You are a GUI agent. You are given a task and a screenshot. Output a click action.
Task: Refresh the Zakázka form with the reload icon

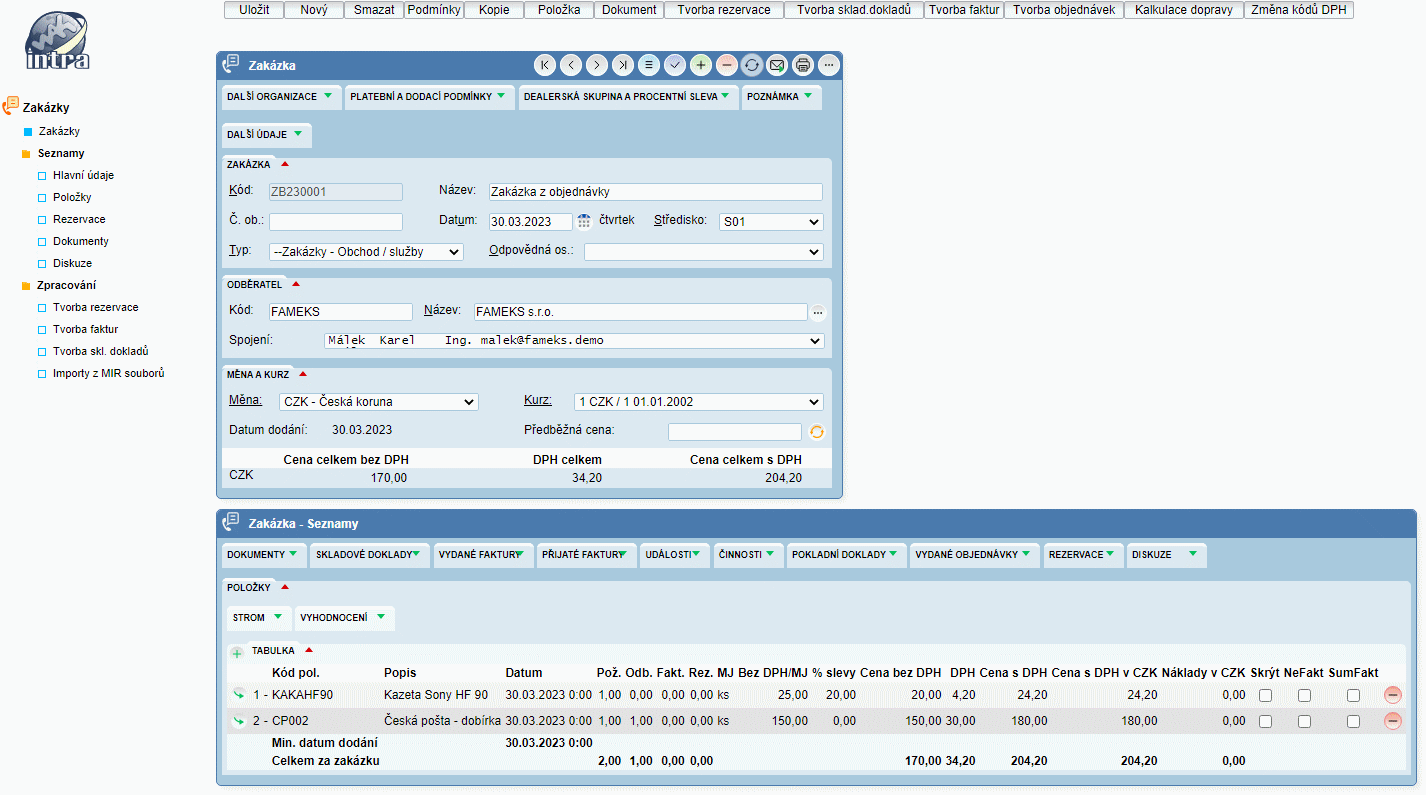point(752,65)
